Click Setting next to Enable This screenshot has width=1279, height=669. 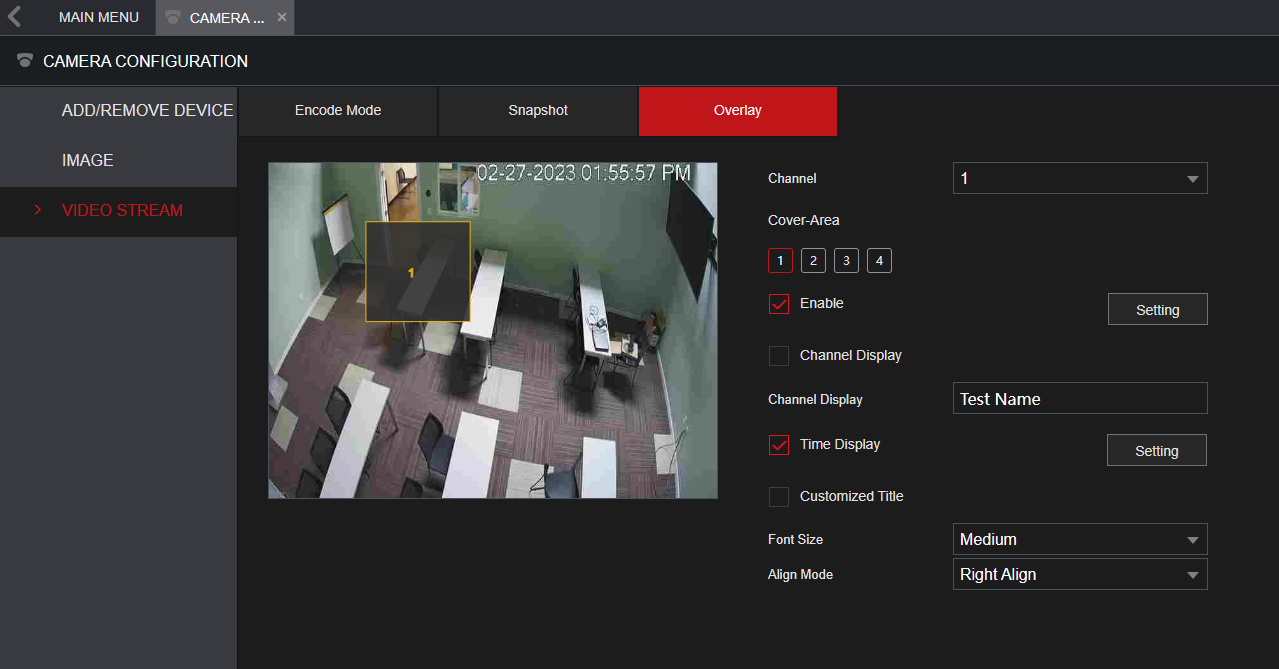coord(1157,309)
